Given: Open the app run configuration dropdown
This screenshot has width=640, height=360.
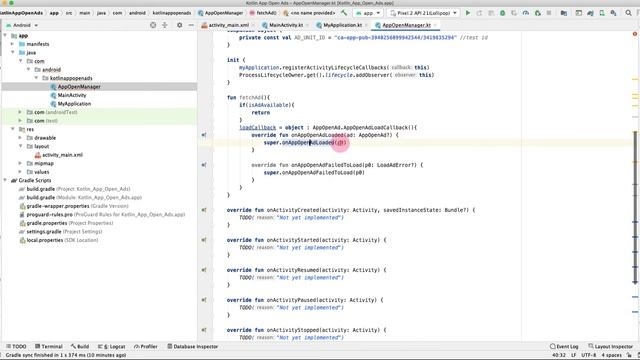Looking at the screenshot, I should pos(368,13).
